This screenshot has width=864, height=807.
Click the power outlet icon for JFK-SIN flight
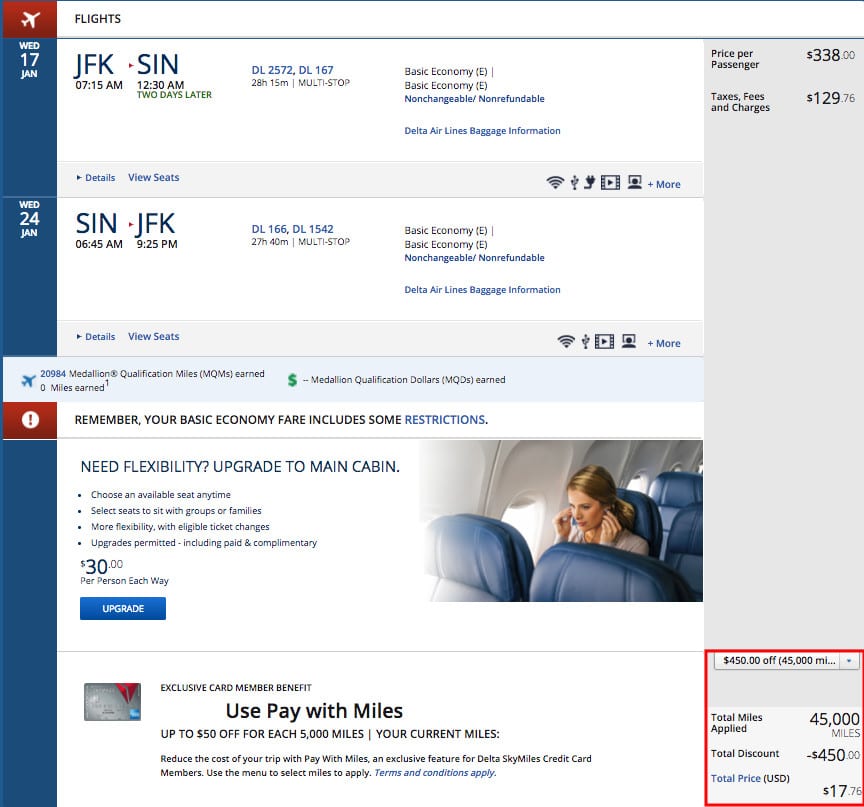[588, 183]
